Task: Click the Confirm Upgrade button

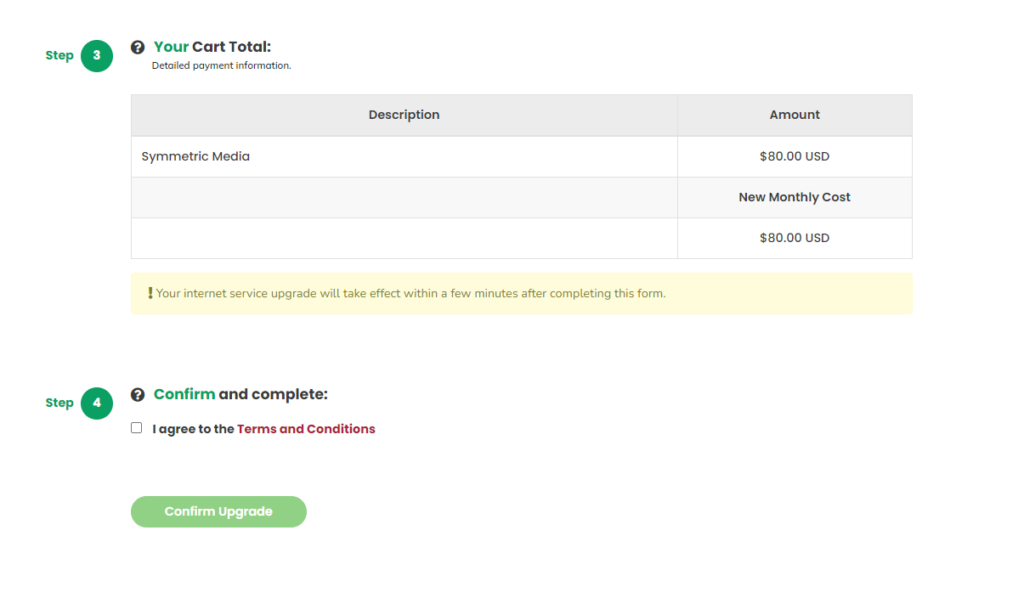Action: click(x=219, y=512)
